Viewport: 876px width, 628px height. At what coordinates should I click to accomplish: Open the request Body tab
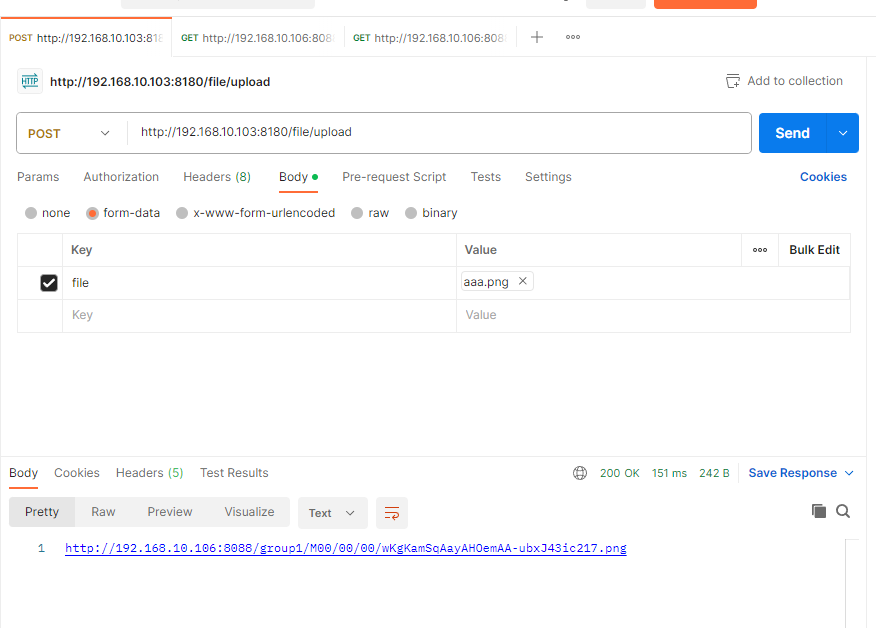coord(298,177)
